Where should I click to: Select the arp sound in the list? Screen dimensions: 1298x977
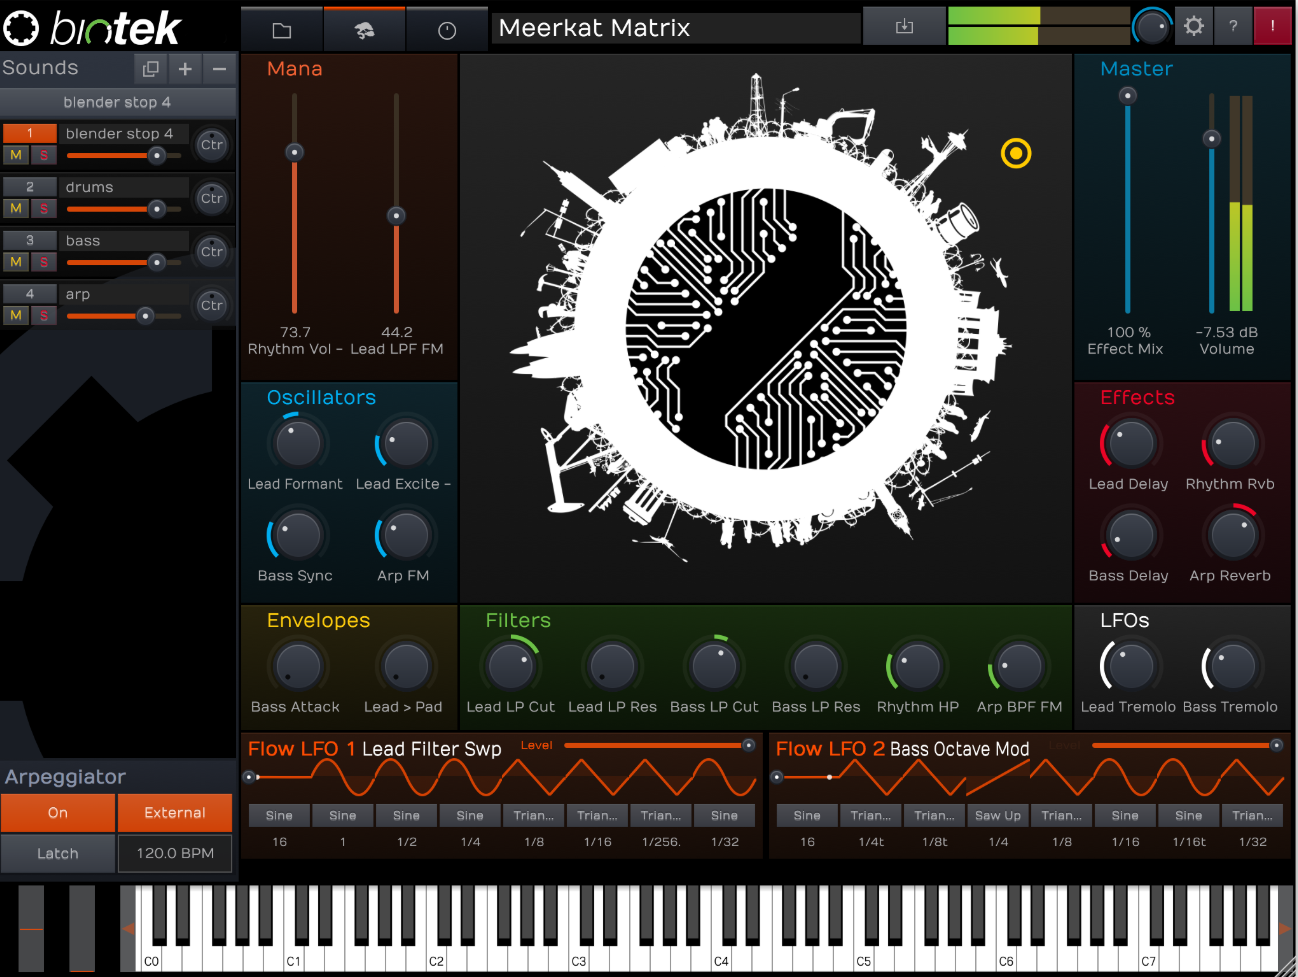[x=120, y=294]
